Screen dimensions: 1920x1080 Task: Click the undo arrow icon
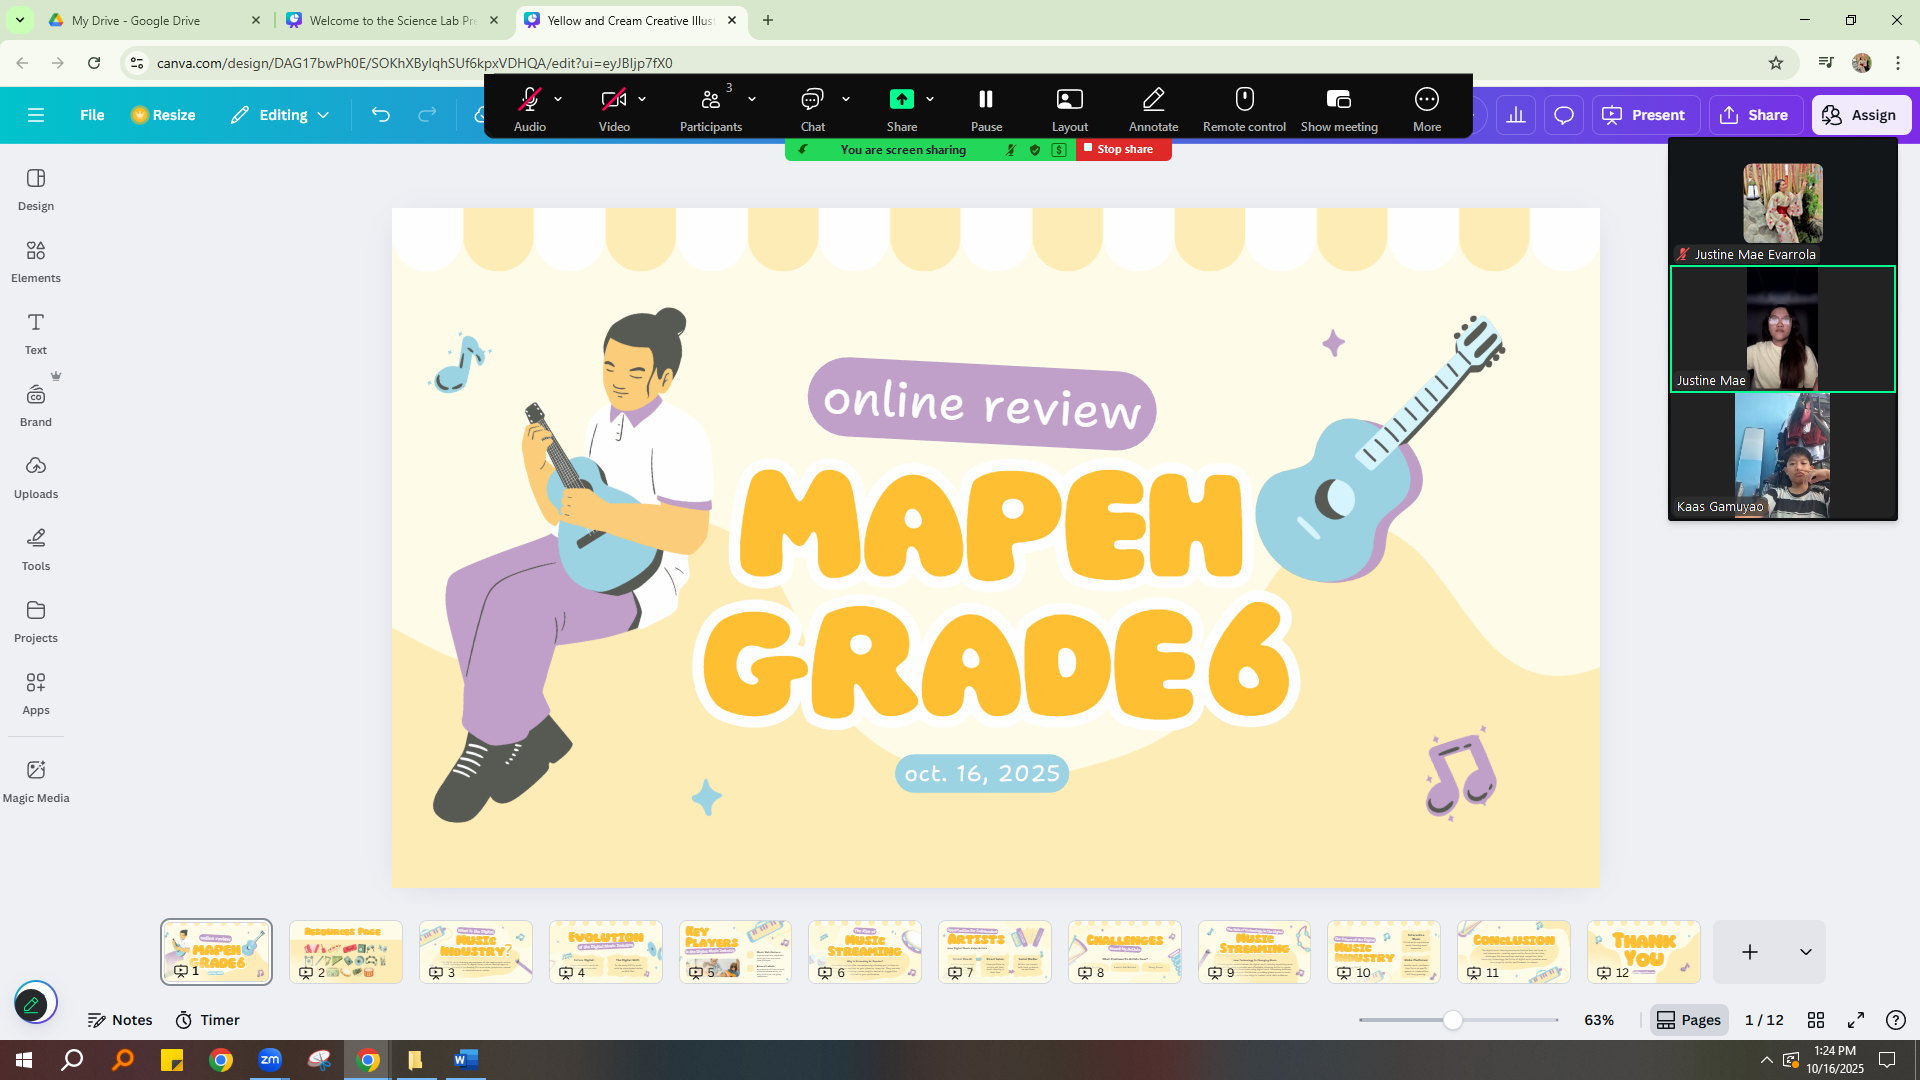(380, 115)
